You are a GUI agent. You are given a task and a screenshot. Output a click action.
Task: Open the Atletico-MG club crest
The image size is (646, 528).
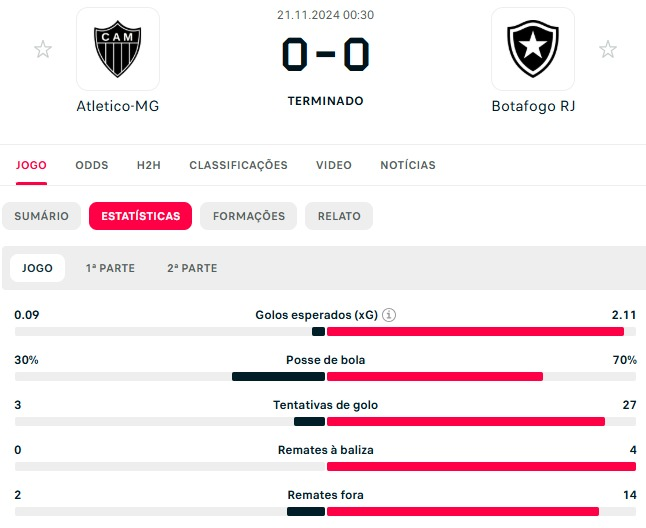coord(118,49)
